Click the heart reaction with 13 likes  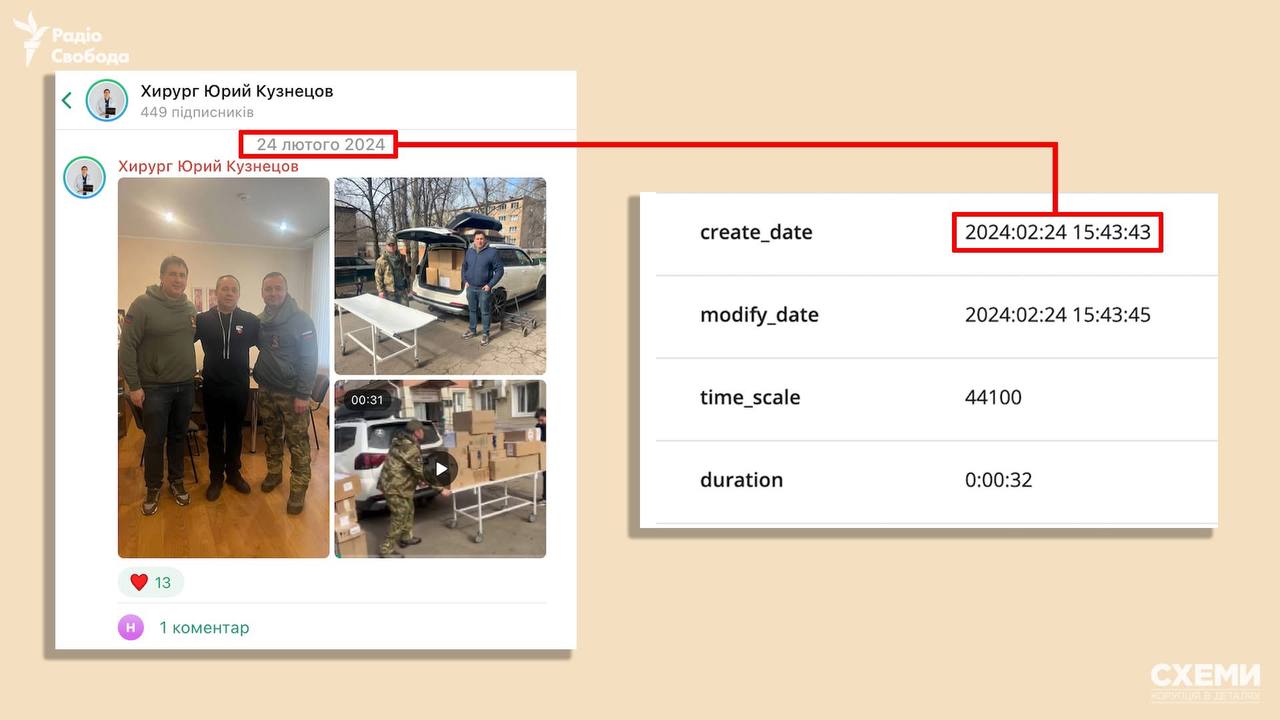[151, 582]
